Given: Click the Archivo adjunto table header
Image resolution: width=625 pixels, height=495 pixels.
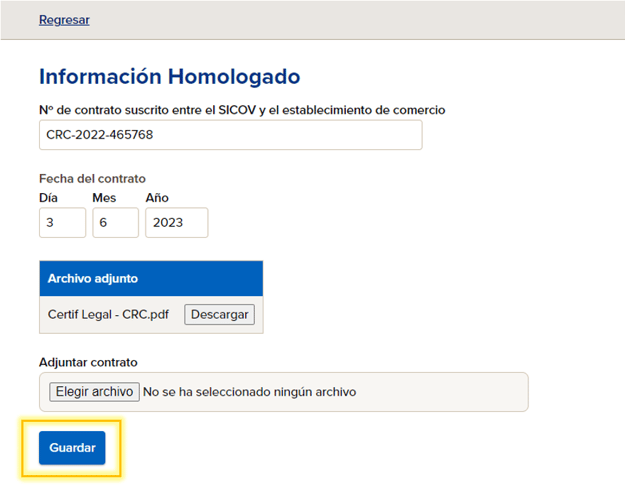Looking at the screenshot, I should point(151,278).
